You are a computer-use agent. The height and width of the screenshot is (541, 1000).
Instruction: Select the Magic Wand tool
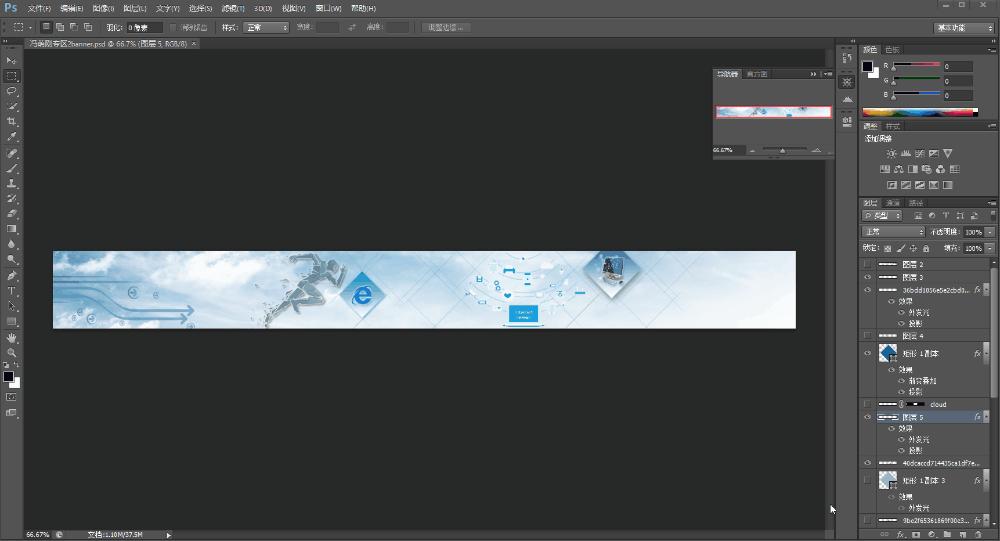pyautogui.click(x=11, y=107)
